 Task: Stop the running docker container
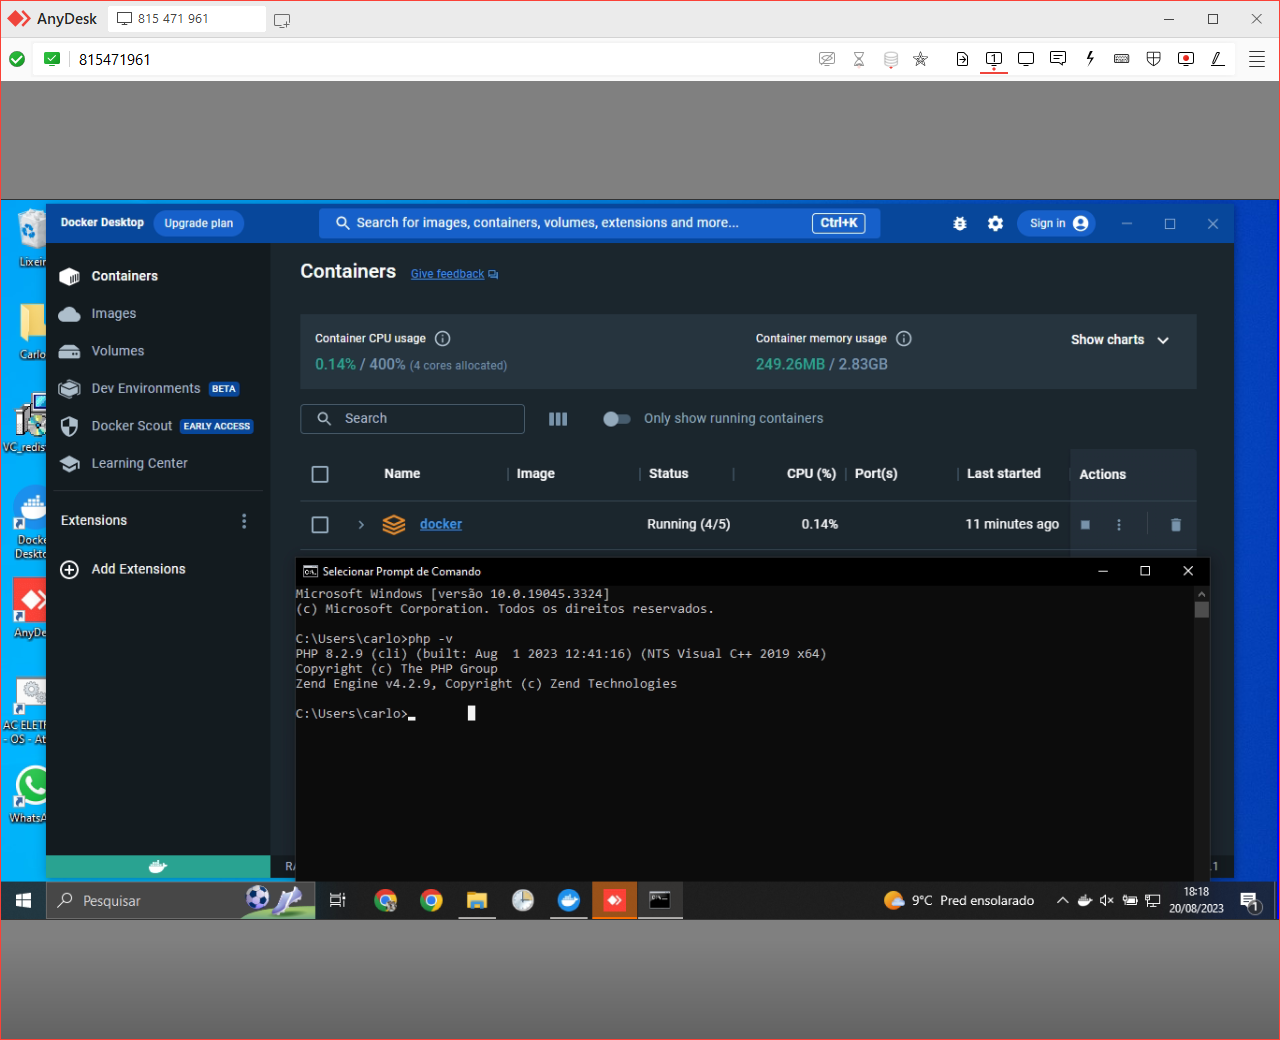click(x=1085, y=524)
